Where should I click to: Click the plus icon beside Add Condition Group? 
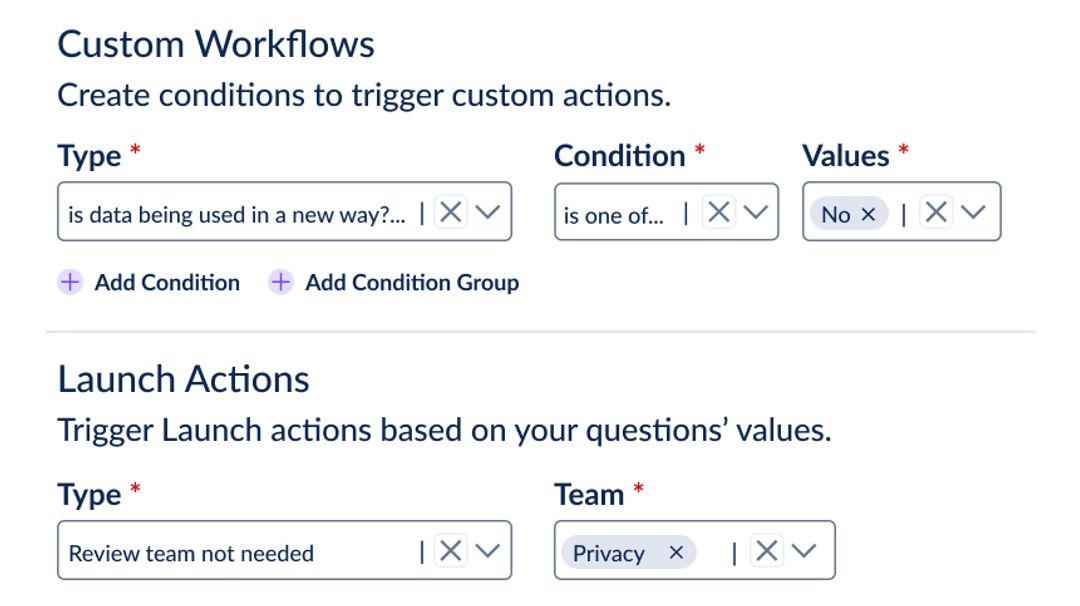[279, 283]
